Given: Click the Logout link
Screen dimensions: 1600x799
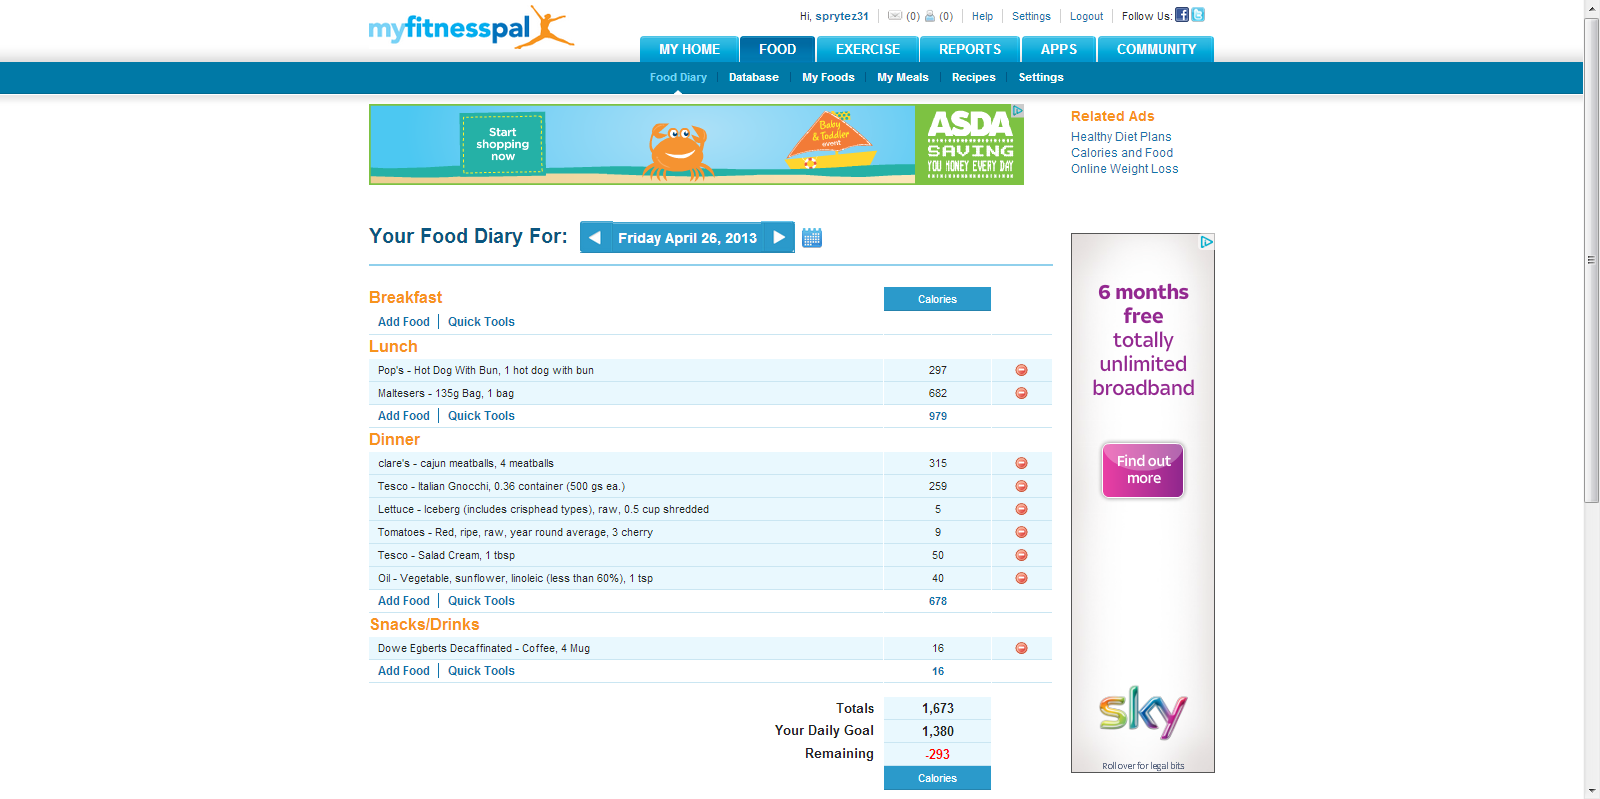Looking at the screenshot, I should [1086, 16].
